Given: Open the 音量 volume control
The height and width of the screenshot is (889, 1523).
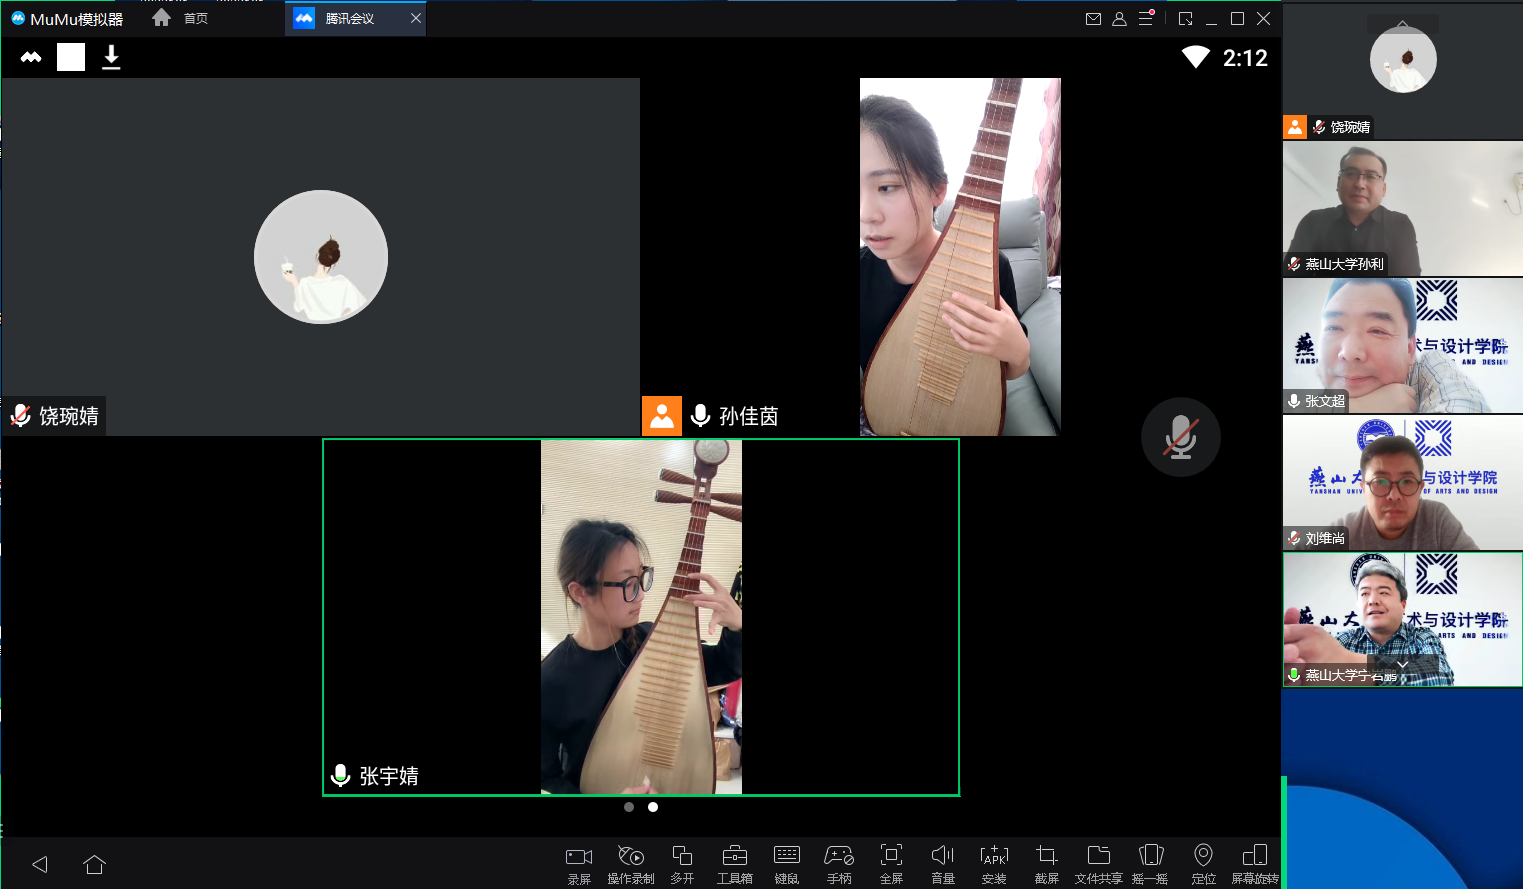Looking at the screenshot, I should (942, 857).
